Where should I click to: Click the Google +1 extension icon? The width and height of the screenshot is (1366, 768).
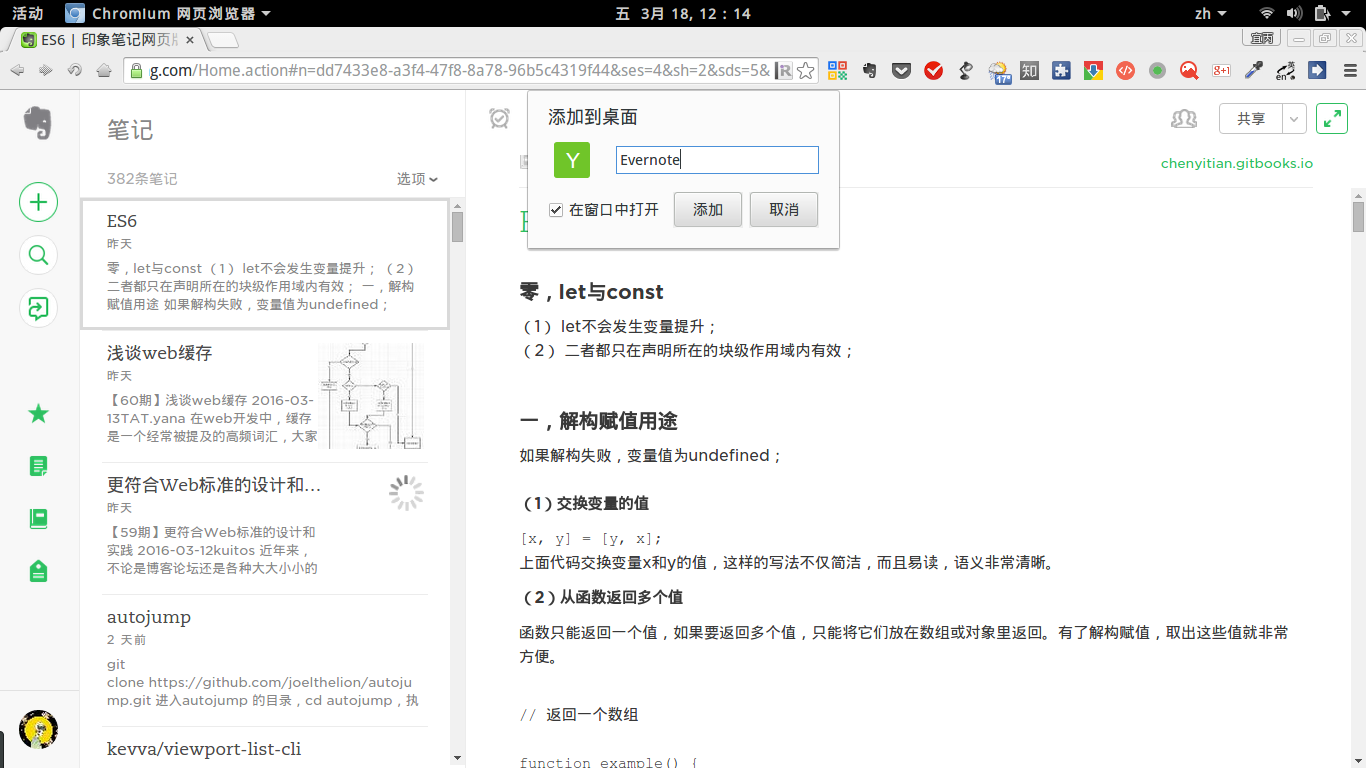[x=1221, y=70]
